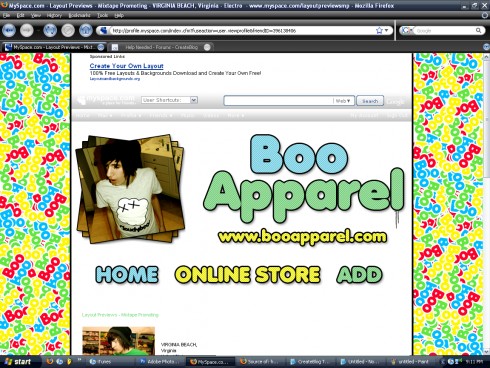The image size is (490, 368).
Task: Click into the MySpace search text field
Action: tap(278, 101)
